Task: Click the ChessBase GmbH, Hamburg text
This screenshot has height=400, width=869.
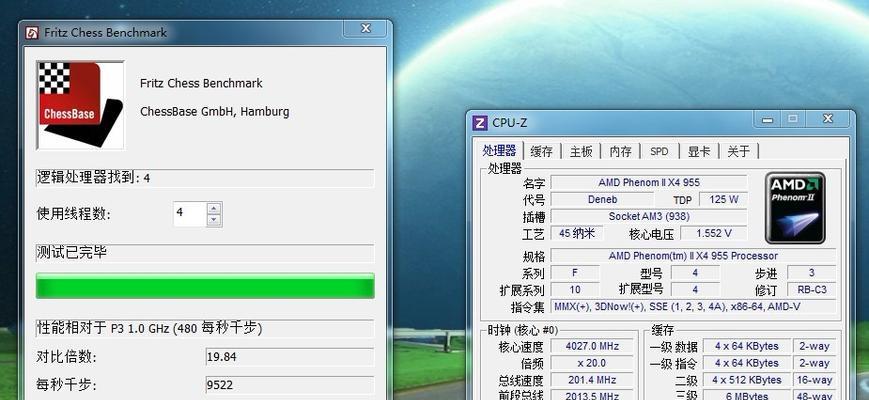Action: [214, 112]
